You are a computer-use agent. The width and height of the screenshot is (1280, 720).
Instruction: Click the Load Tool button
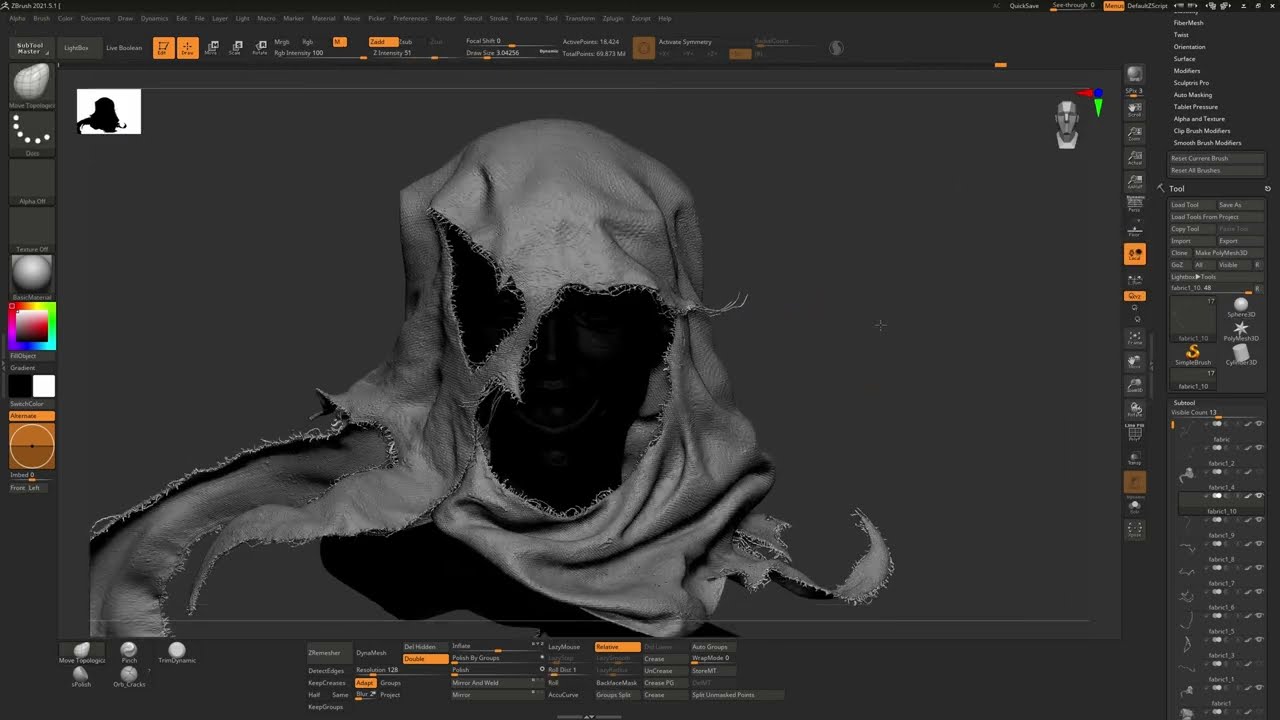(x=1192, y=205)
